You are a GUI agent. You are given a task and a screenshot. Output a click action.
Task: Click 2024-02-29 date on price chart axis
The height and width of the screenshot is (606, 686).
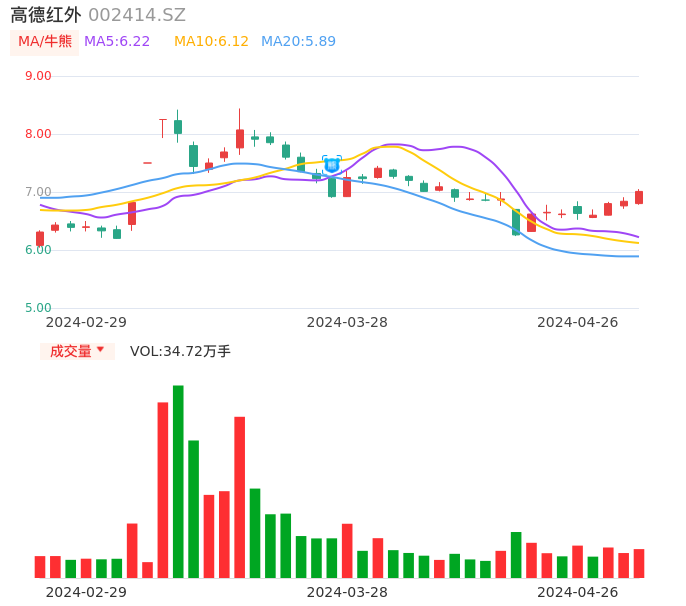(86, 322)
